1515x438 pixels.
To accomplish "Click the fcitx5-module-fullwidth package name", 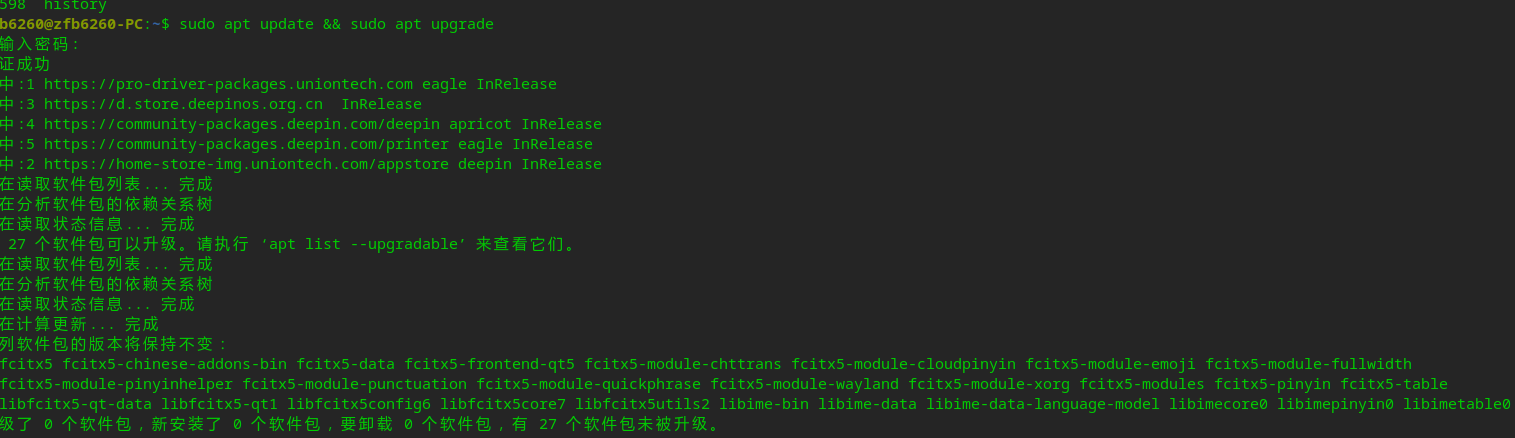I will (1308, 364).
